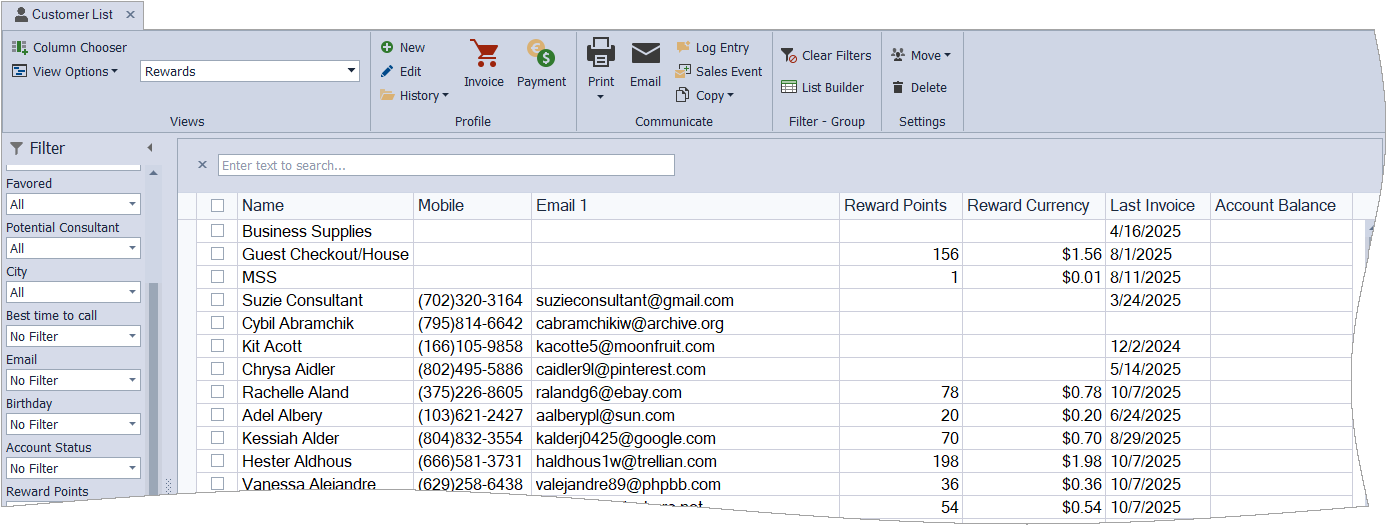Click Clear Filters button

826,56
